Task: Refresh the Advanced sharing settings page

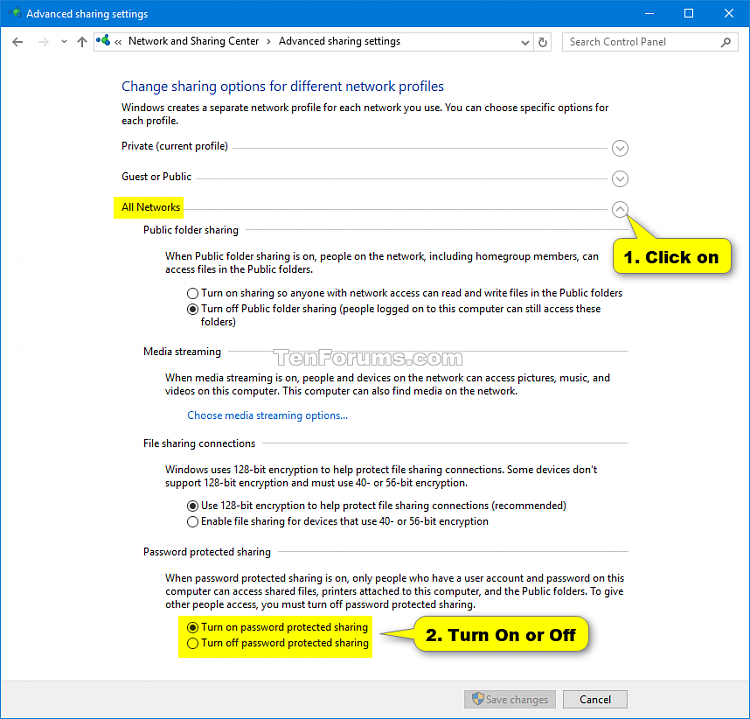Action: coord(542,43)
